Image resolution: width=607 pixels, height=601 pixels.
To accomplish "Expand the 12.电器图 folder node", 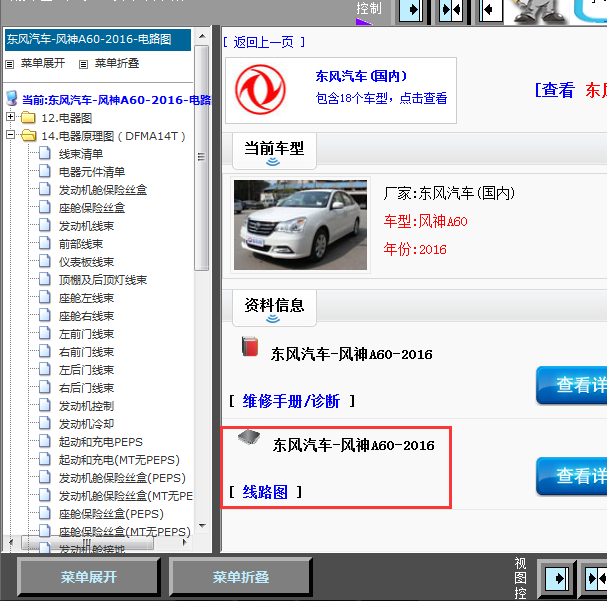I will pos(10,116).
